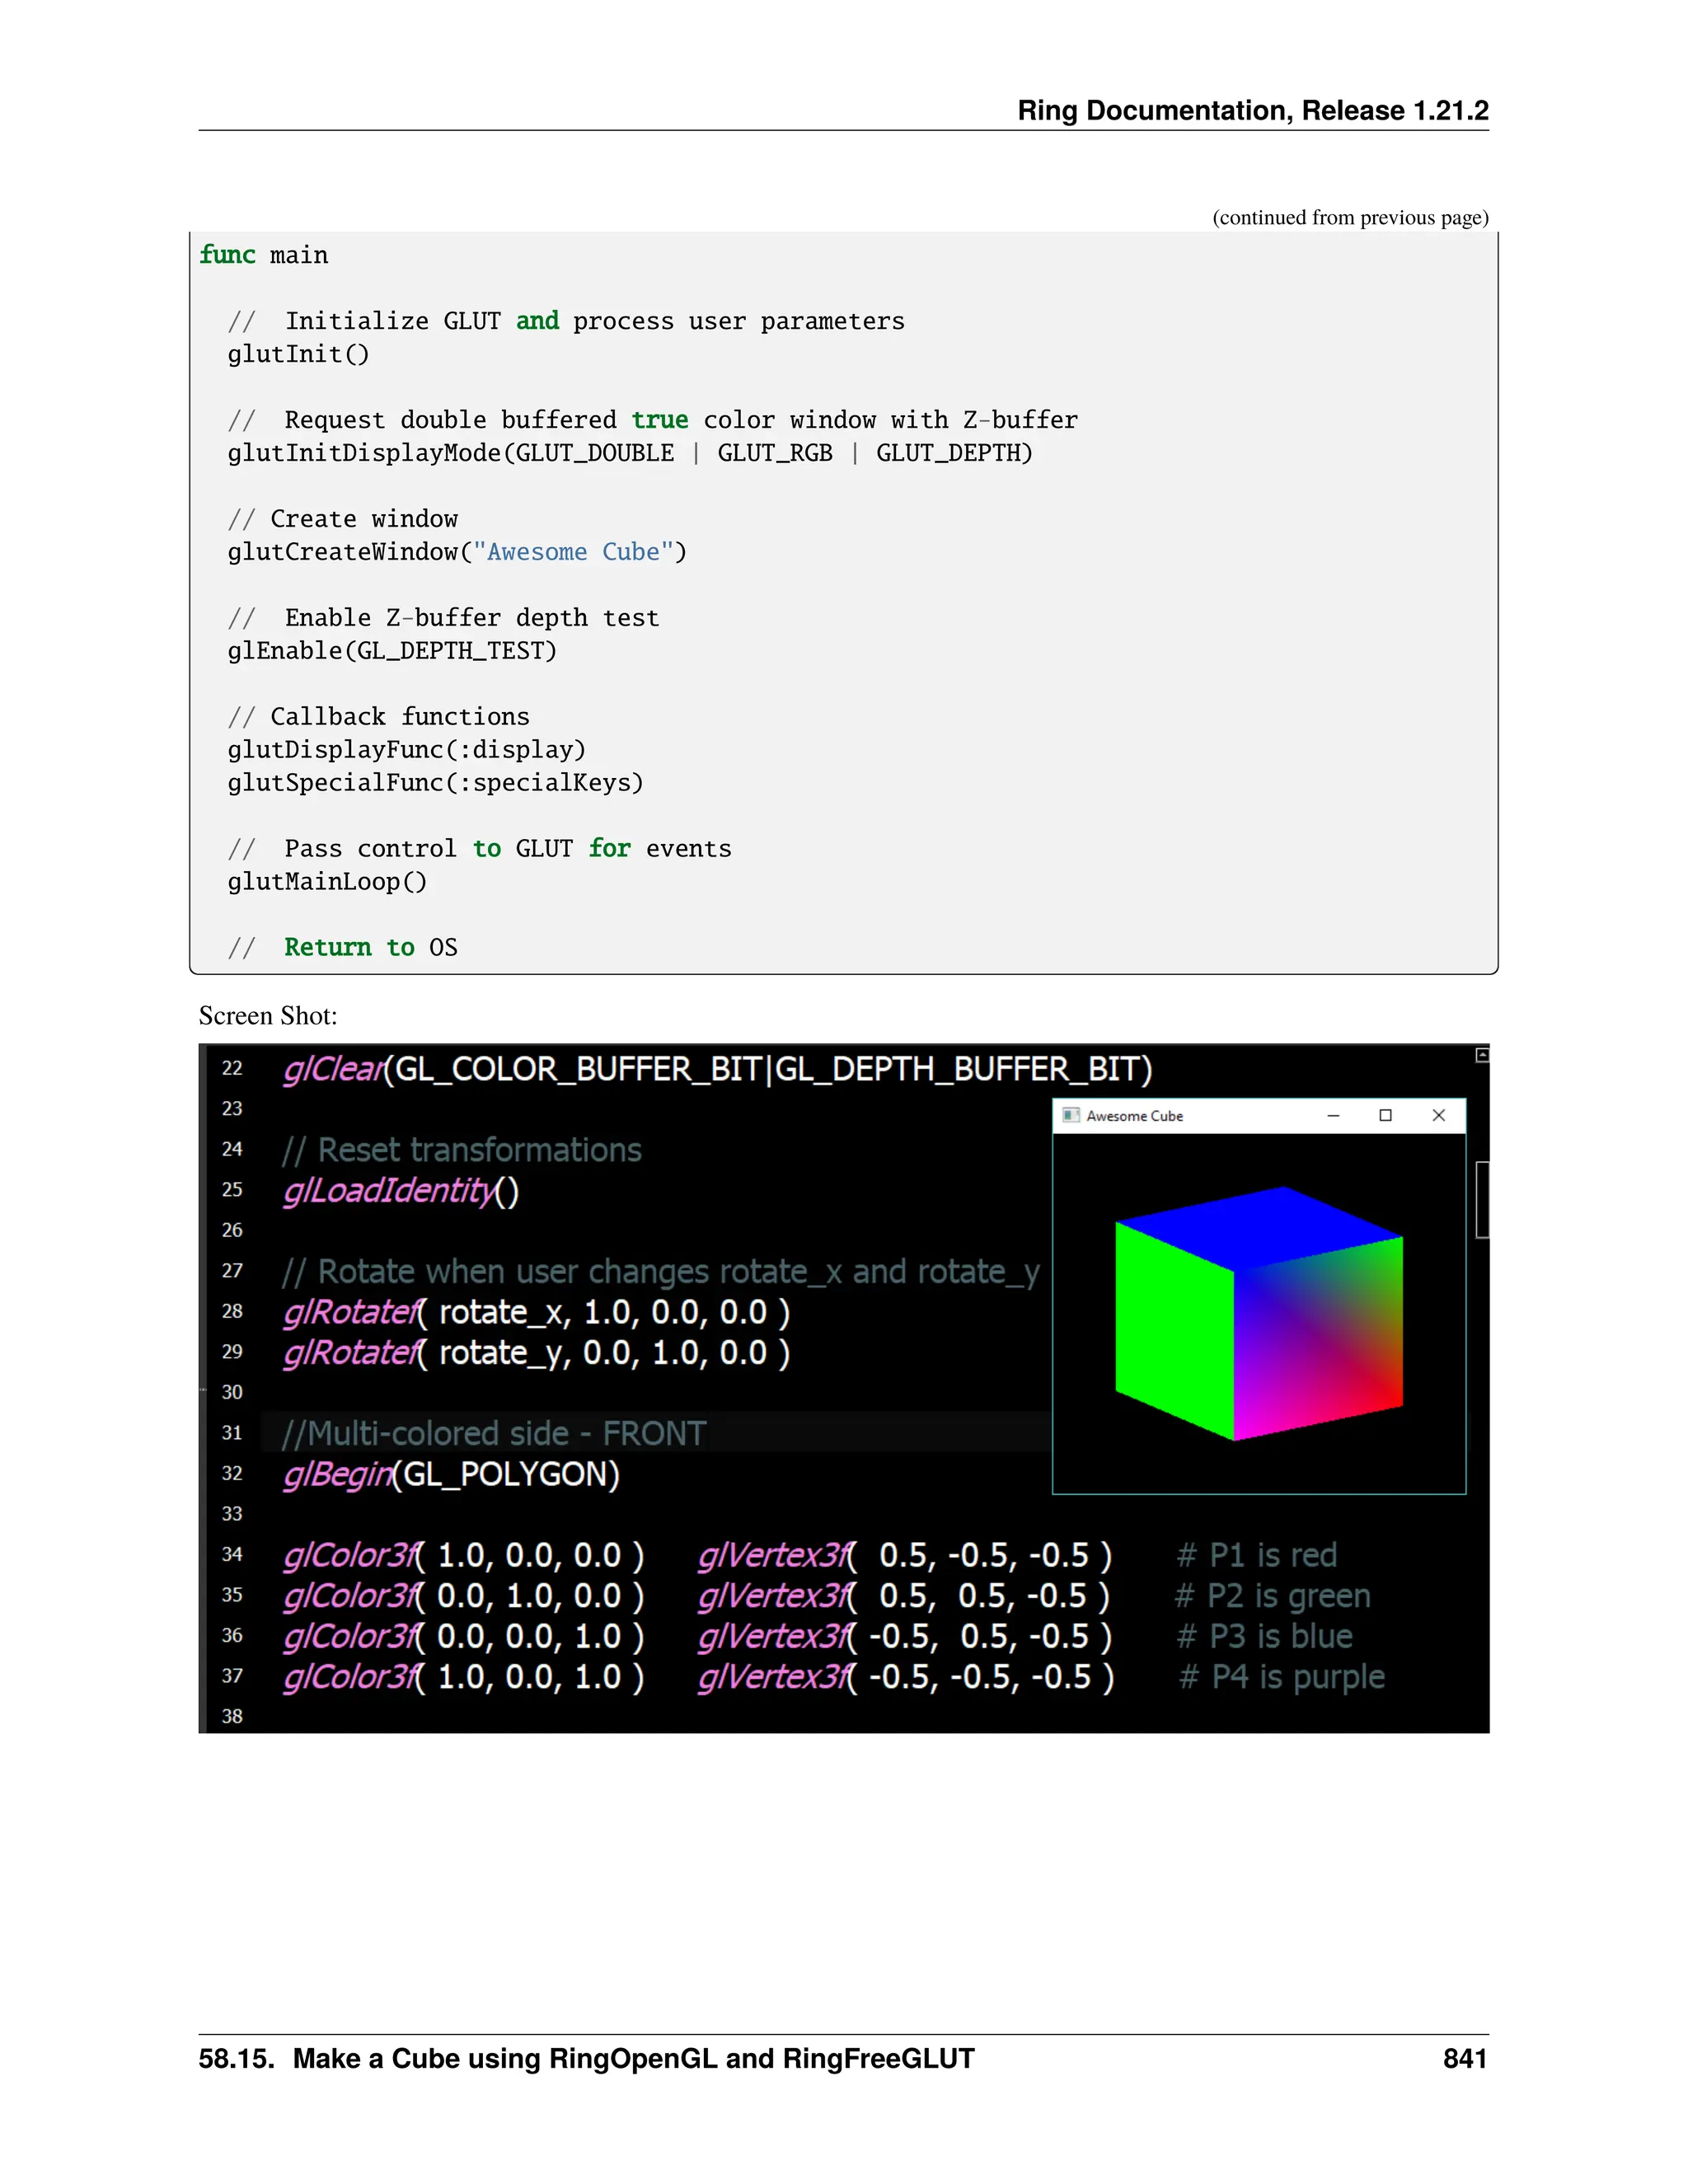Screen dimensions: 1688x2184
Task: Click glutMainLoop() in the code listing
Action: tap(327, 882)
